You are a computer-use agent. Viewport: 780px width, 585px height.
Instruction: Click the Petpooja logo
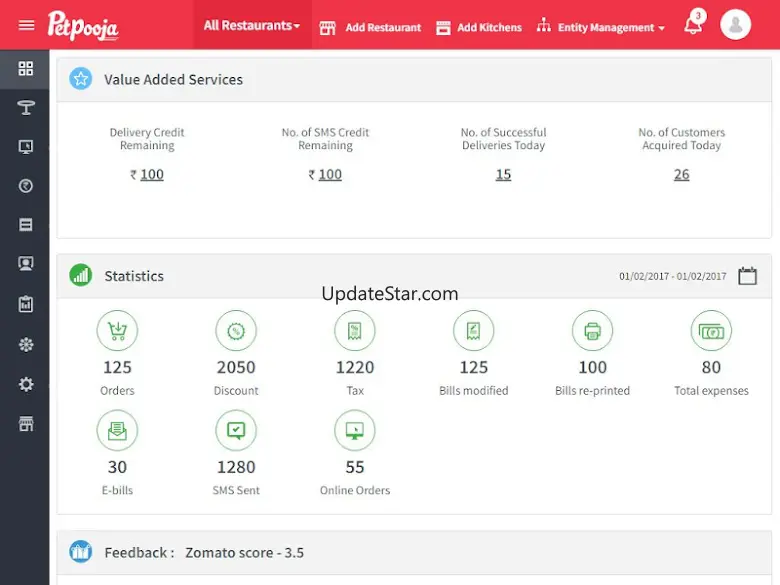click(83, 25)
